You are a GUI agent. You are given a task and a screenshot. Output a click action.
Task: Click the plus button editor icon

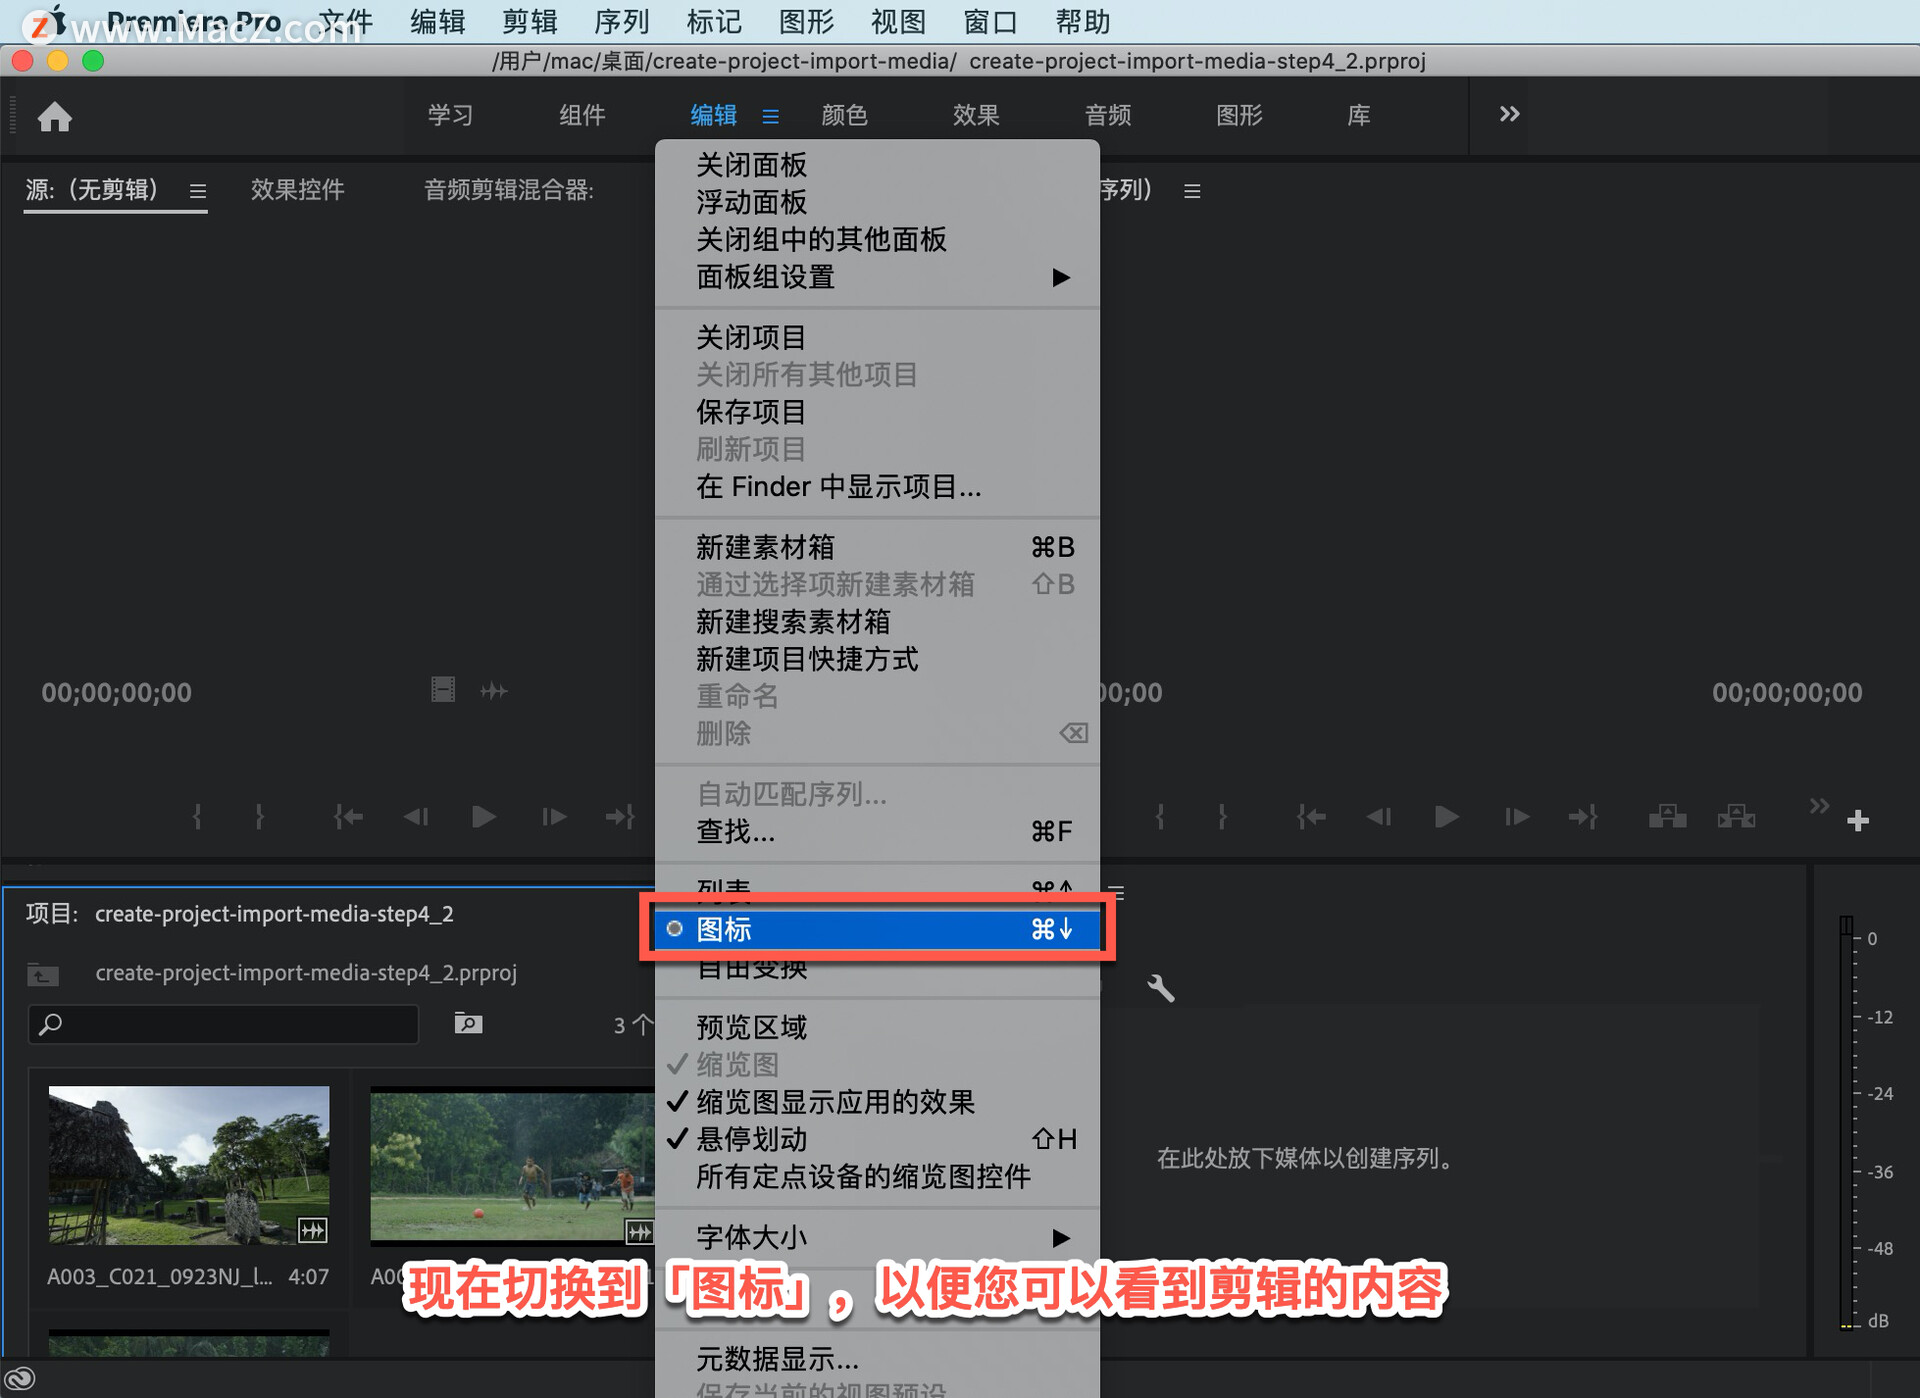tap(1858, 820)
